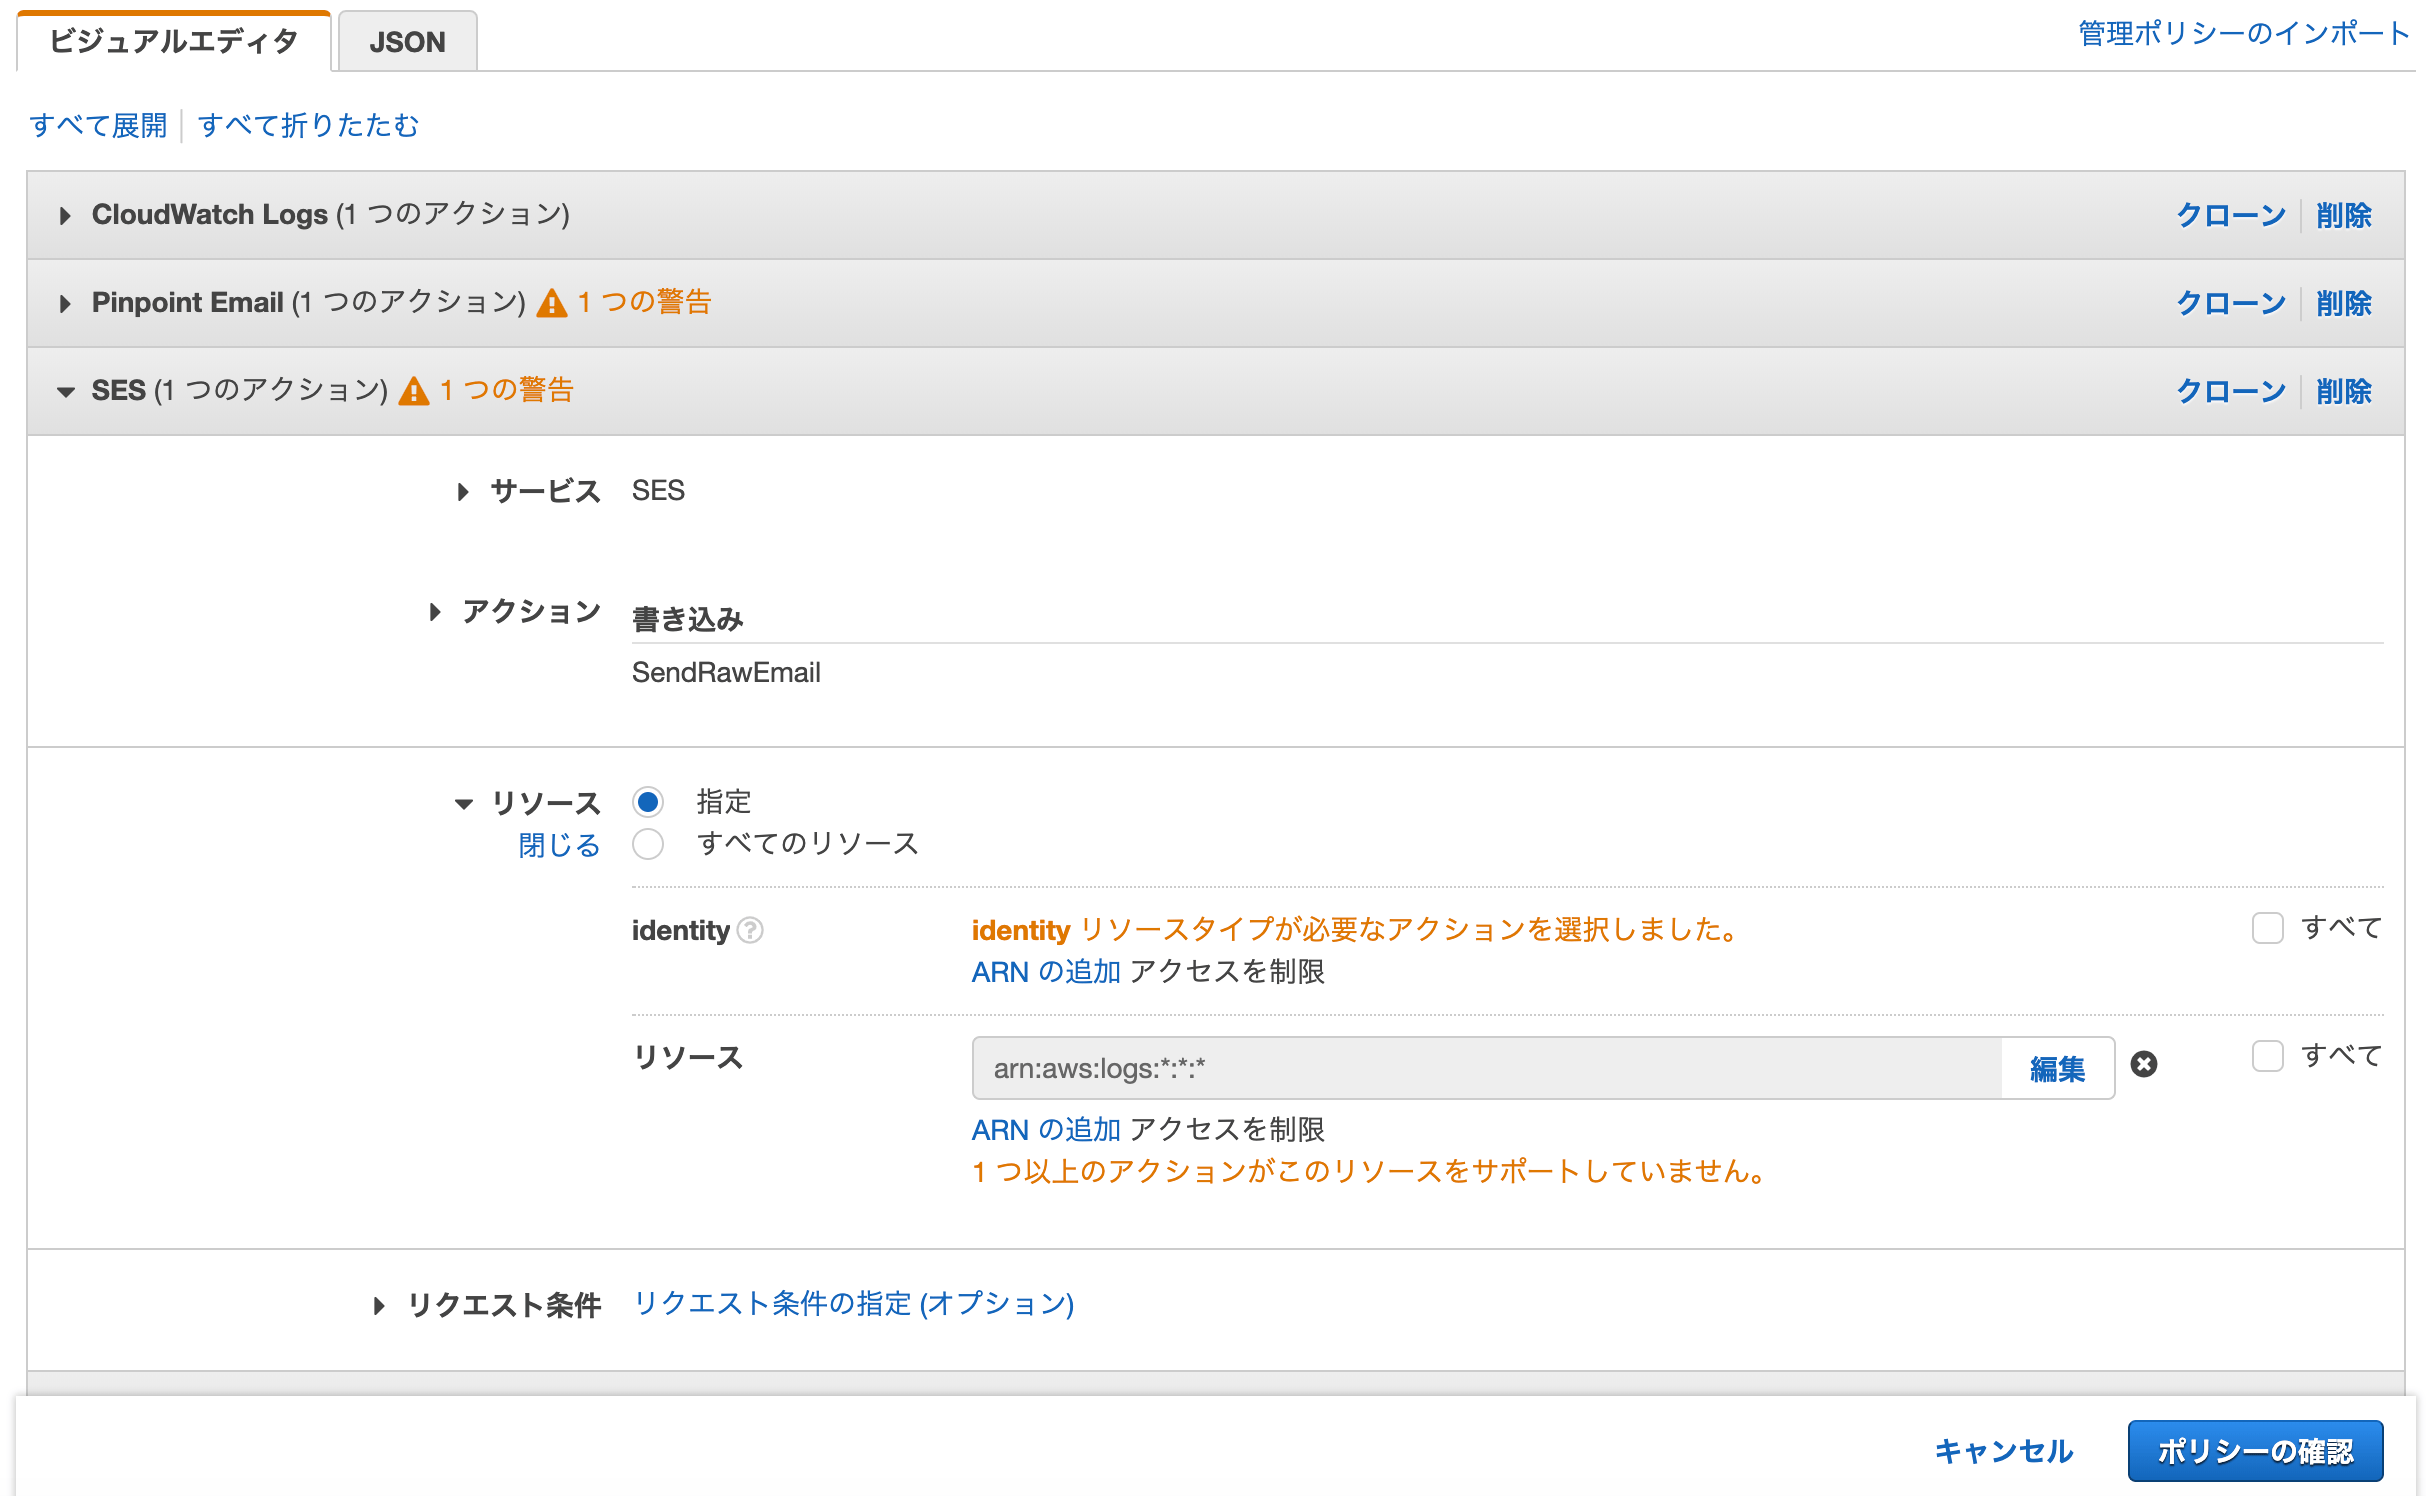
Task: Switch to the JSON tab
Action: (407, 42)
